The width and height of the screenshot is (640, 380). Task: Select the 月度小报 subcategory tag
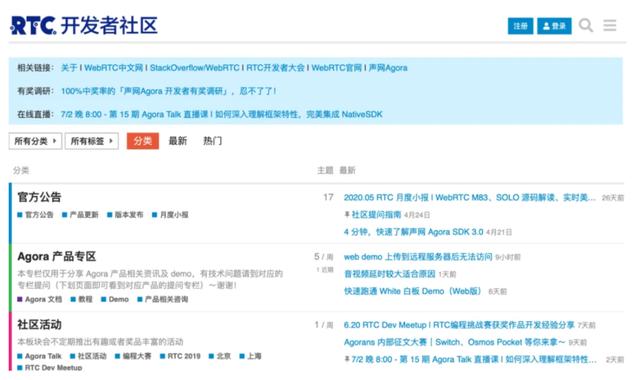[x=170, y=215]
